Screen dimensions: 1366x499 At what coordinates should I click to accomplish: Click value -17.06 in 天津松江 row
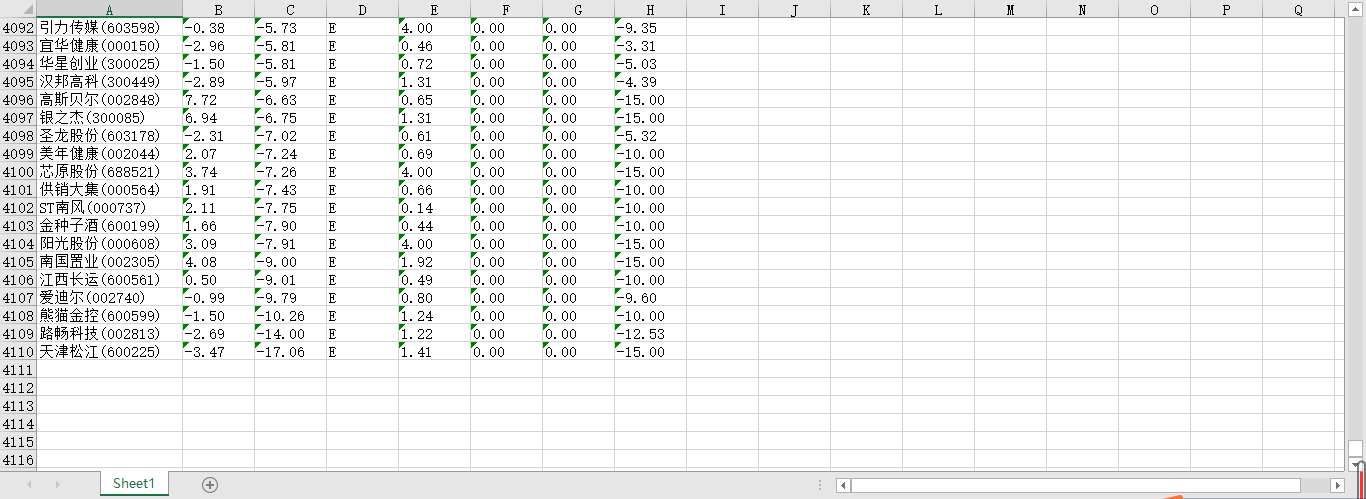tap(290, 352)
